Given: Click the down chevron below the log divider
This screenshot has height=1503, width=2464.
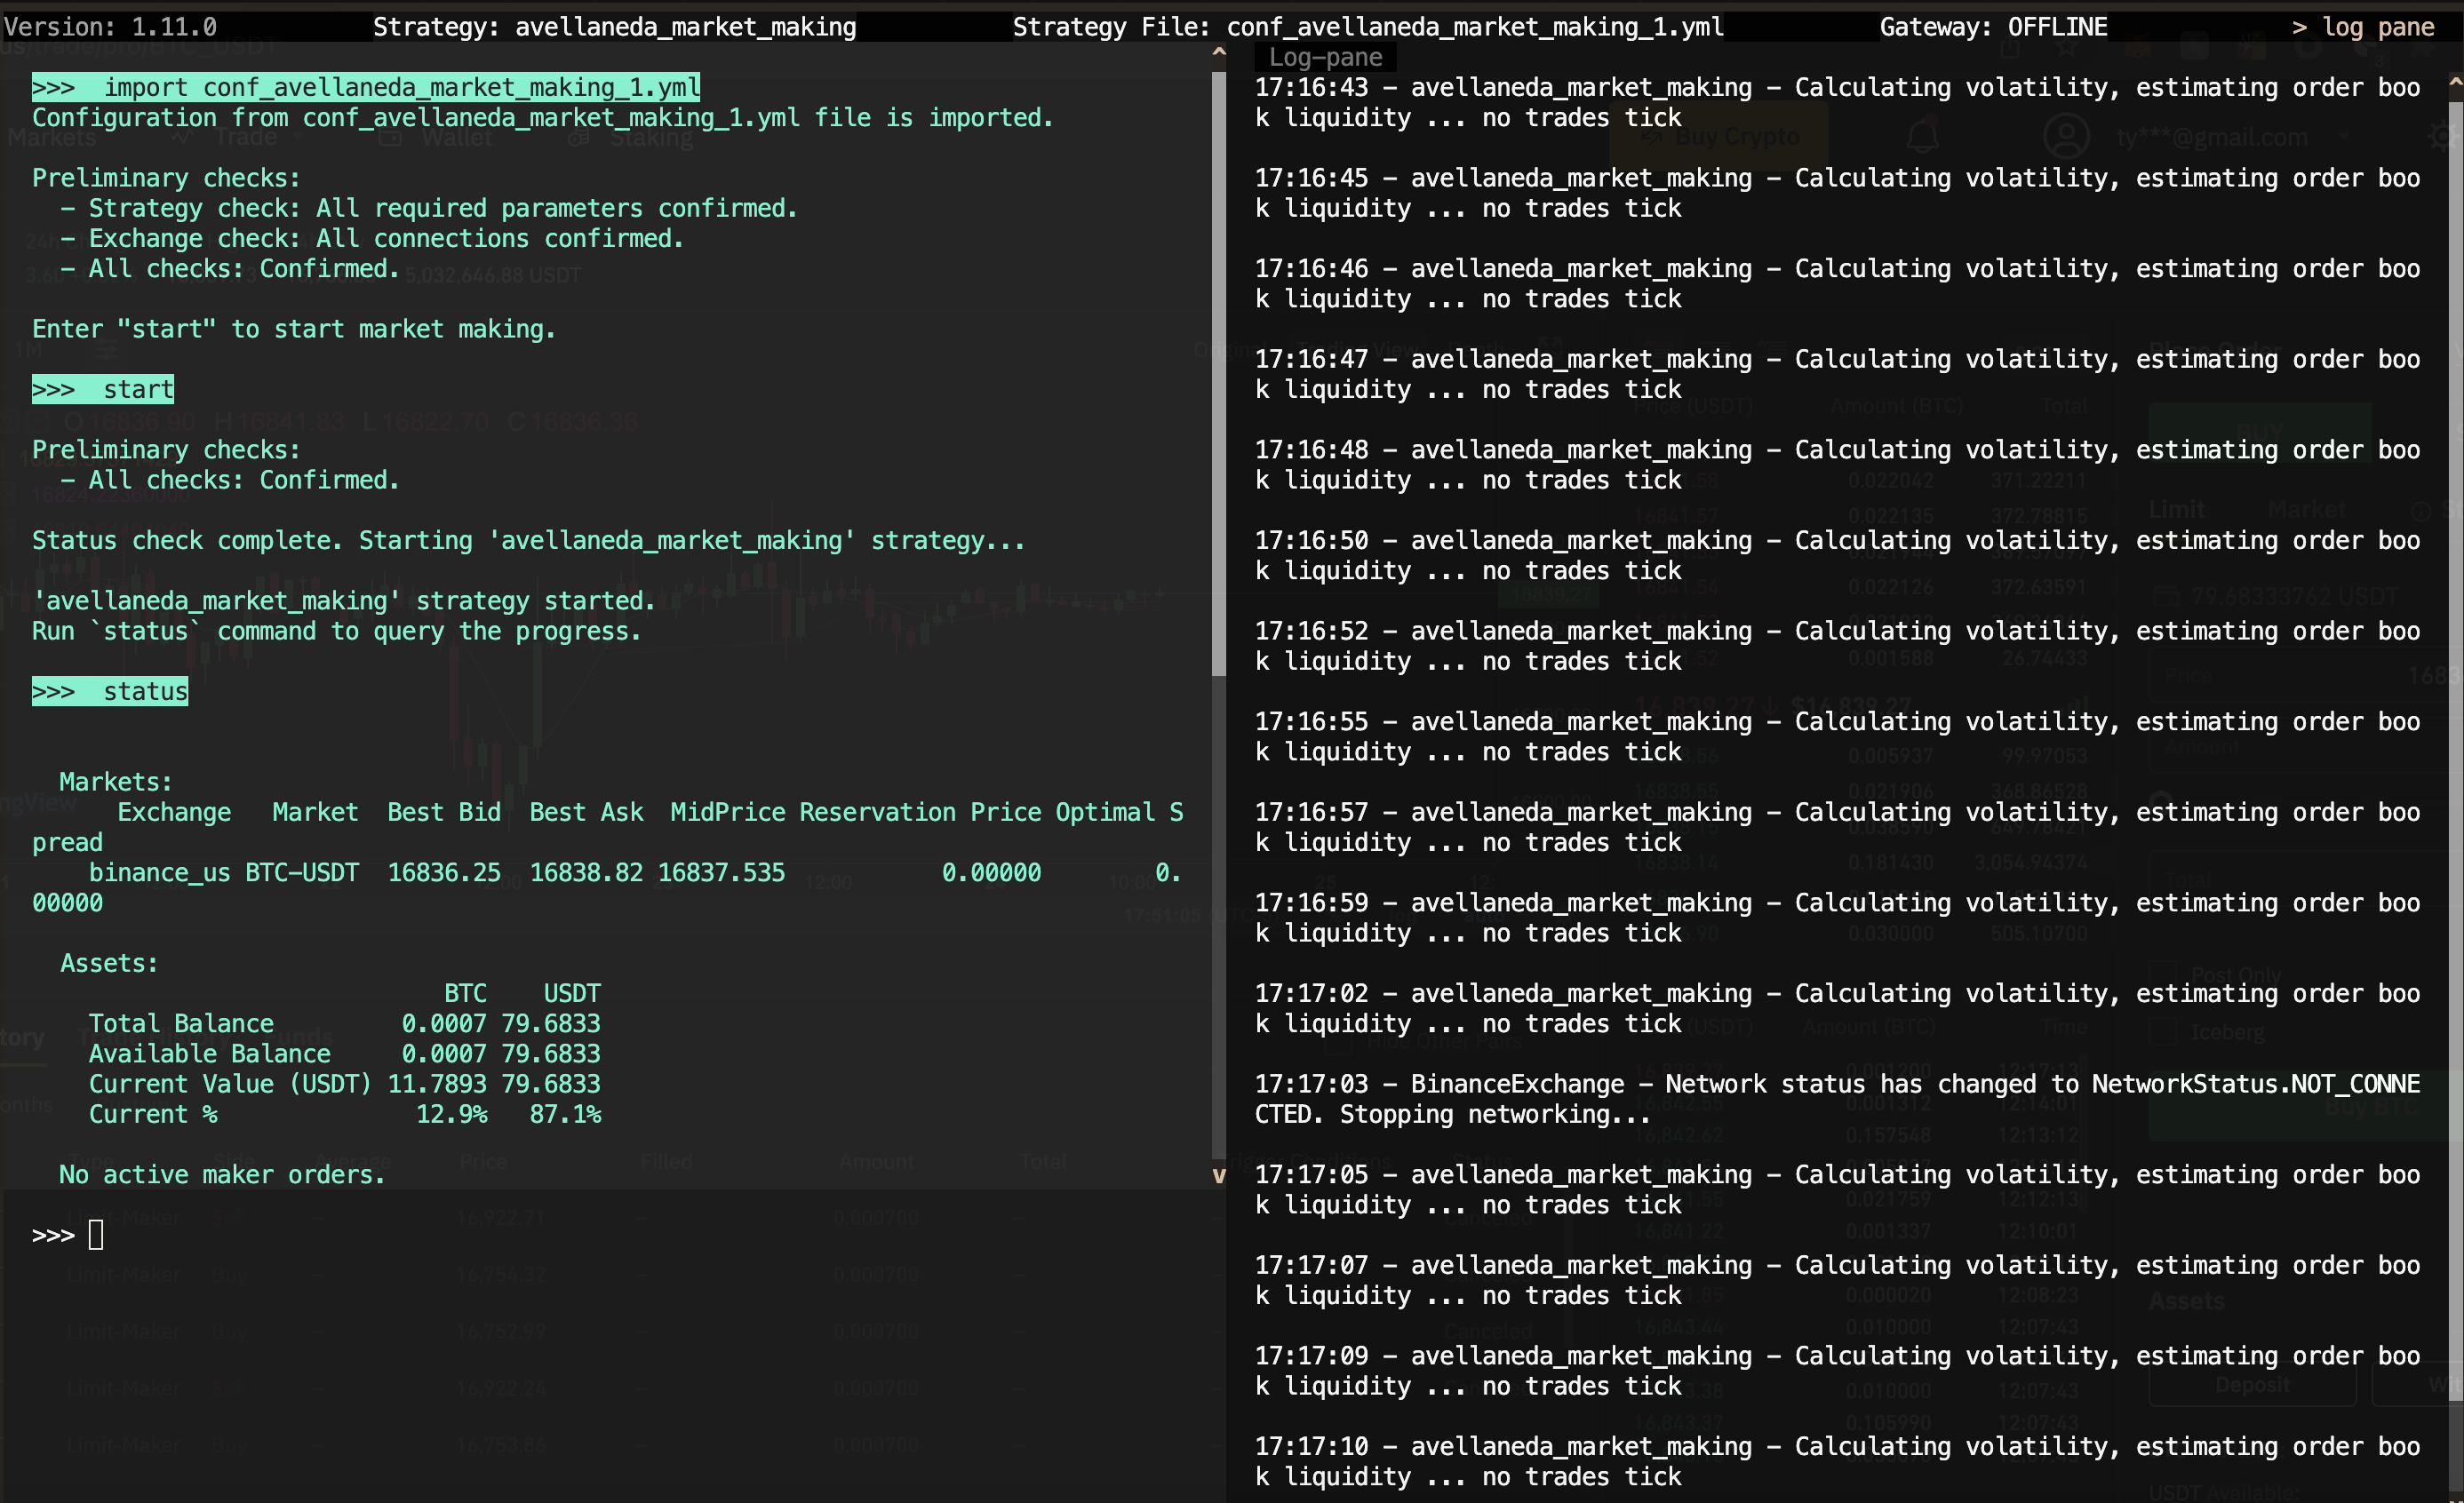Looking at the screenshot, I should coord(1218,1175).
